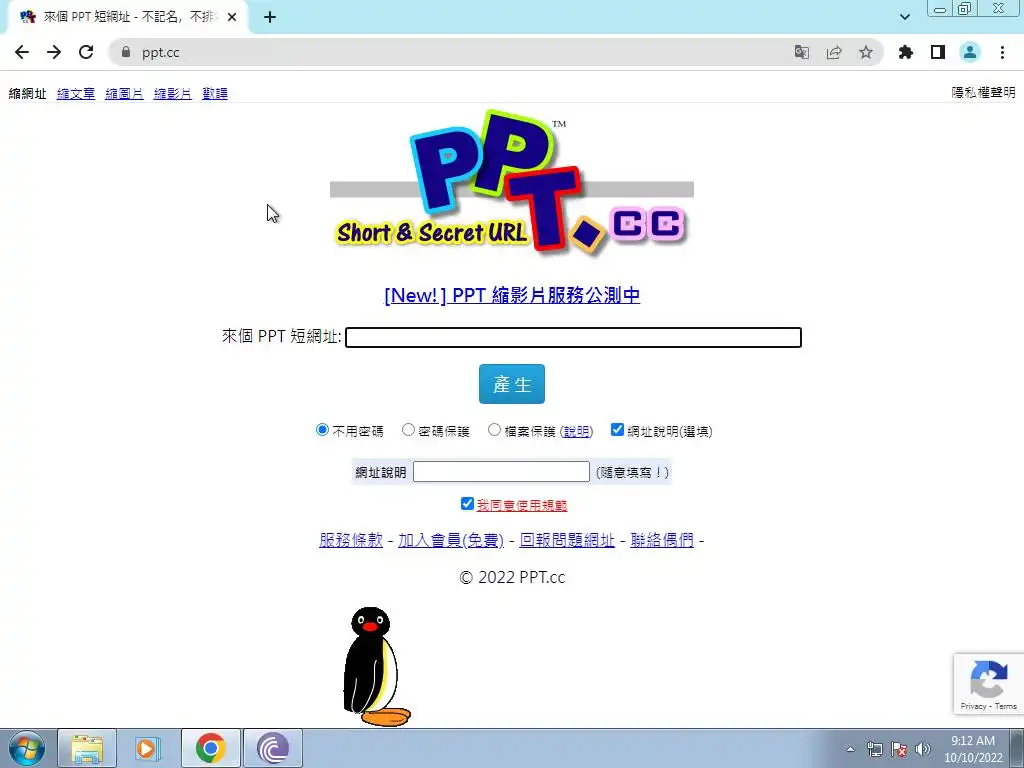Image resolution: width=1024 pixels, height=768 pixels.
Task: Click the clock showing 9:12 AM
Action: 972,749
